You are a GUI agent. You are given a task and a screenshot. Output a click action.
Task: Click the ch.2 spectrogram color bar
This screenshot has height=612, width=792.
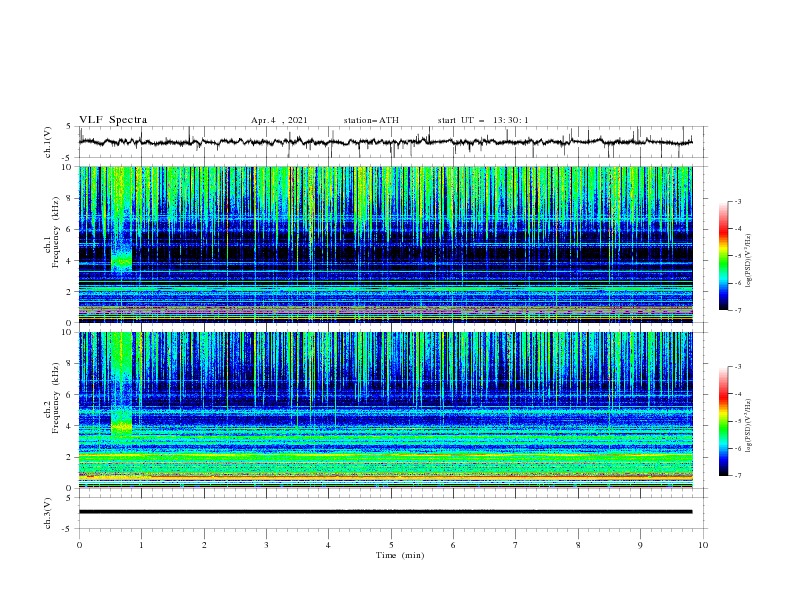(x=724, y=421)
